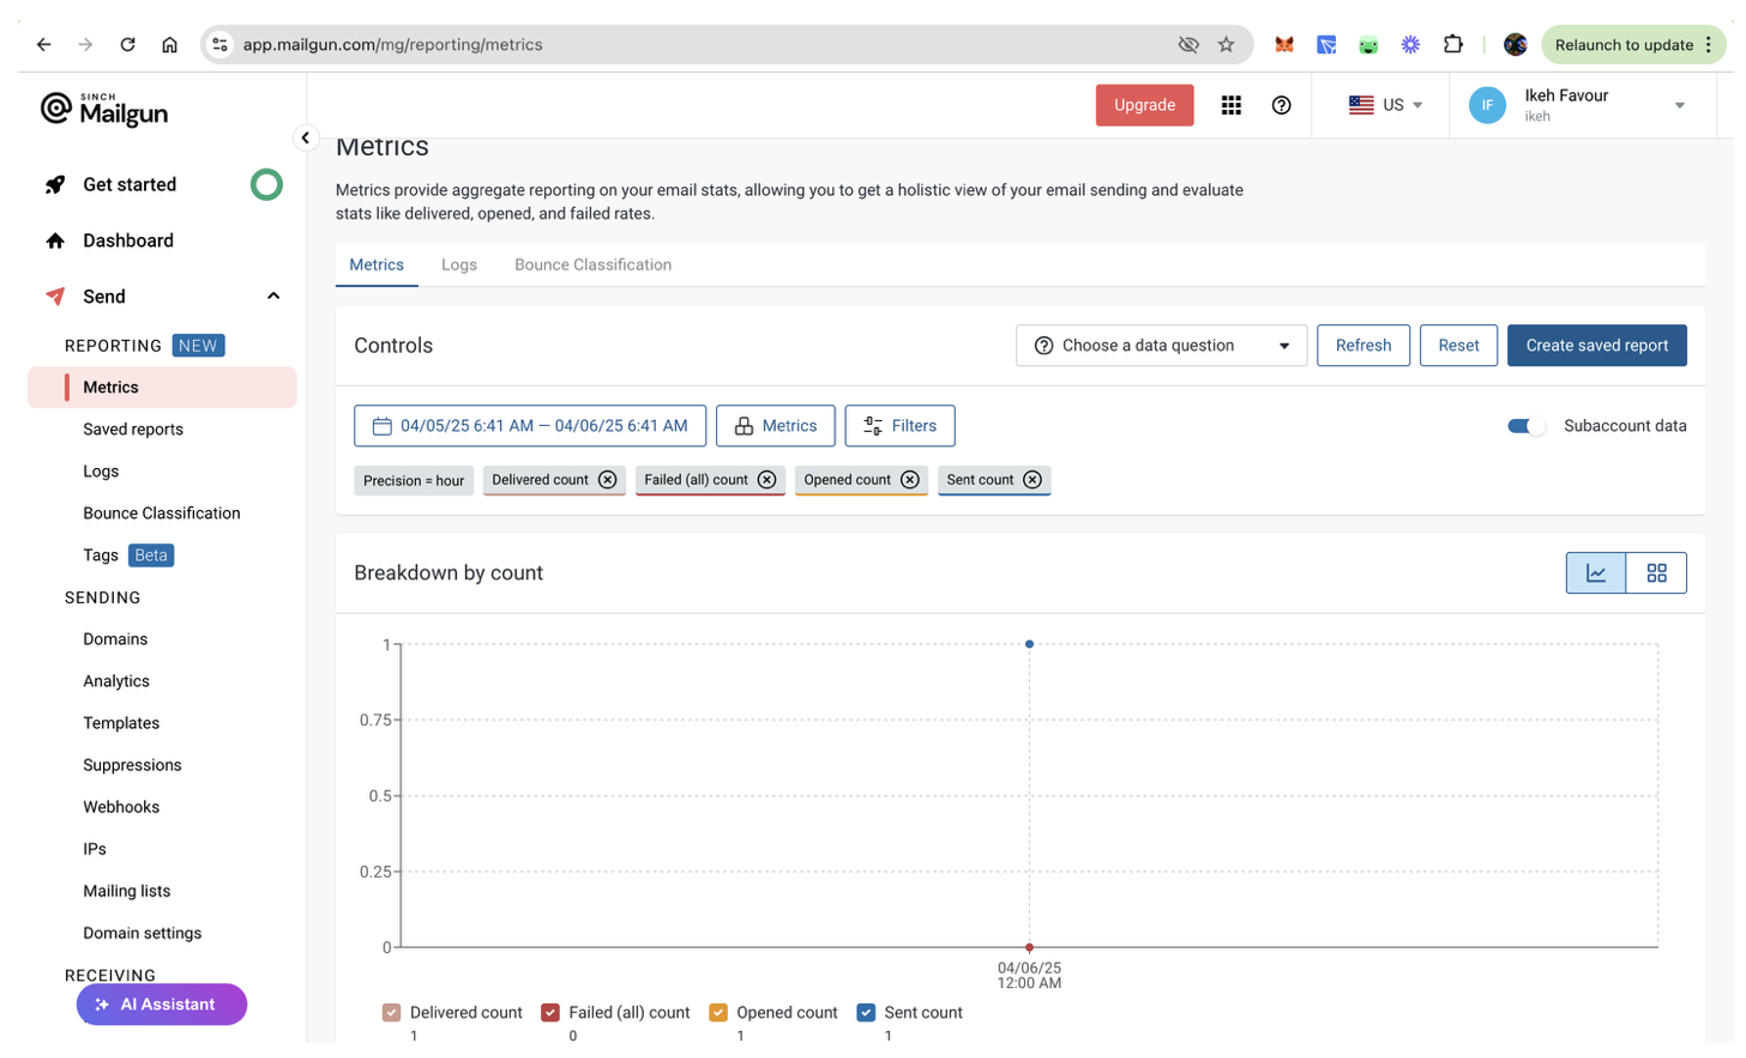Select Metrics in the sidebar

click(x=162, y=388)
